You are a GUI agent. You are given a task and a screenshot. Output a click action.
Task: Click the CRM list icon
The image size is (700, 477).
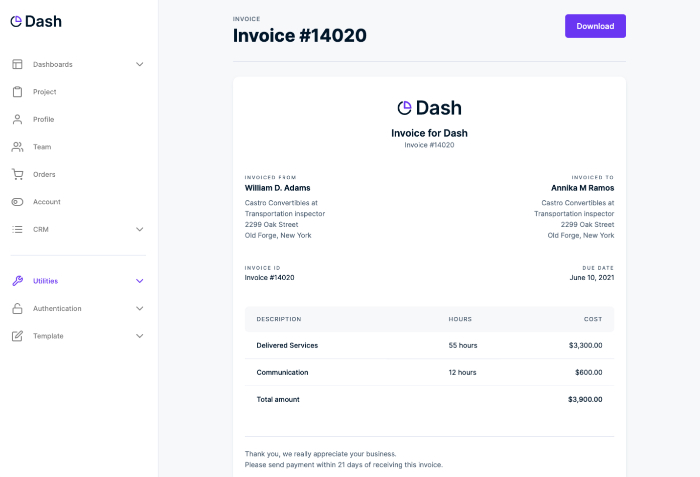coord(17,230)
